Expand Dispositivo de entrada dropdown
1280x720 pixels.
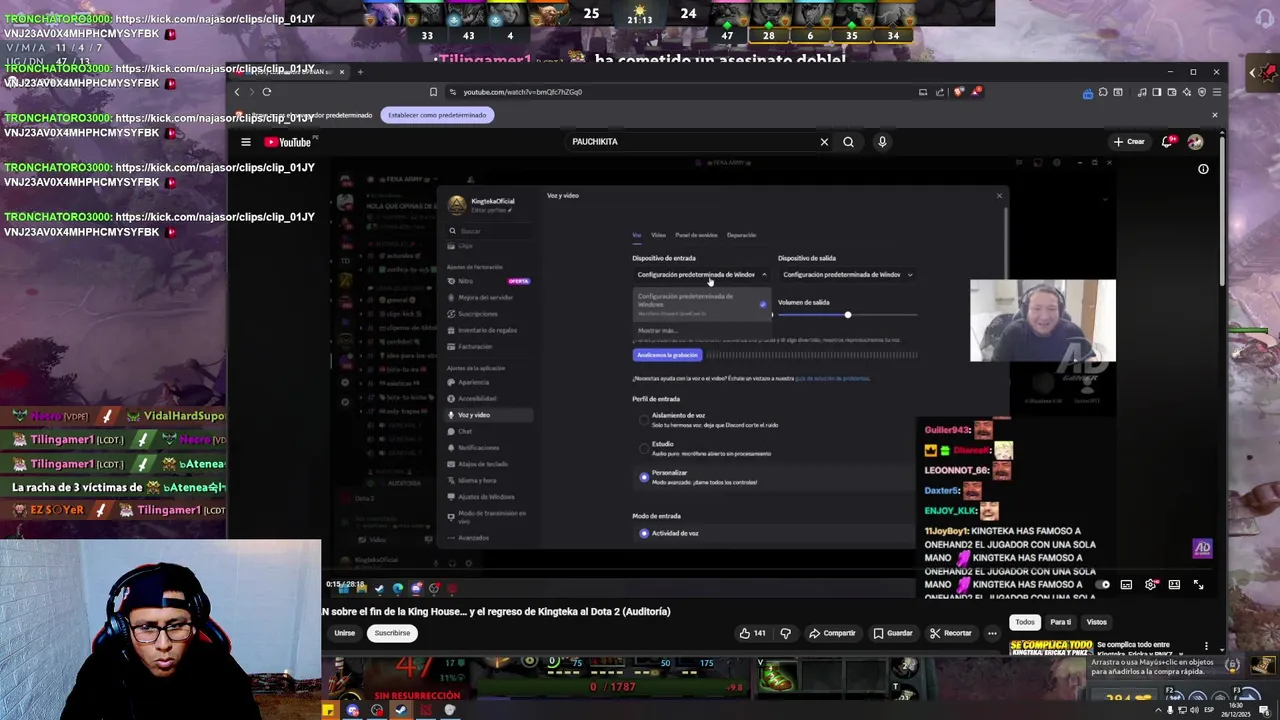coord(702,275)
